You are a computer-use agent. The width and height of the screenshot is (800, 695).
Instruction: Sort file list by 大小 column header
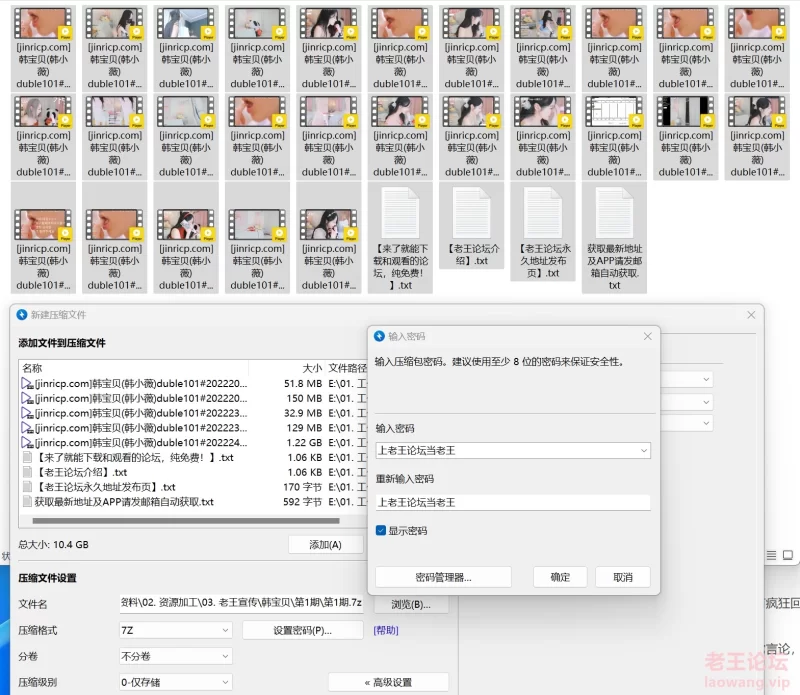click(287, 368)
